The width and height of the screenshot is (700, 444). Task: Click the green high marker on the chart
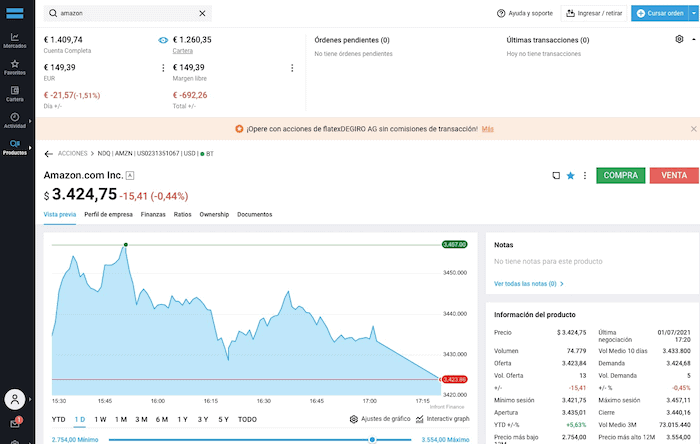(x=126, y=245)
